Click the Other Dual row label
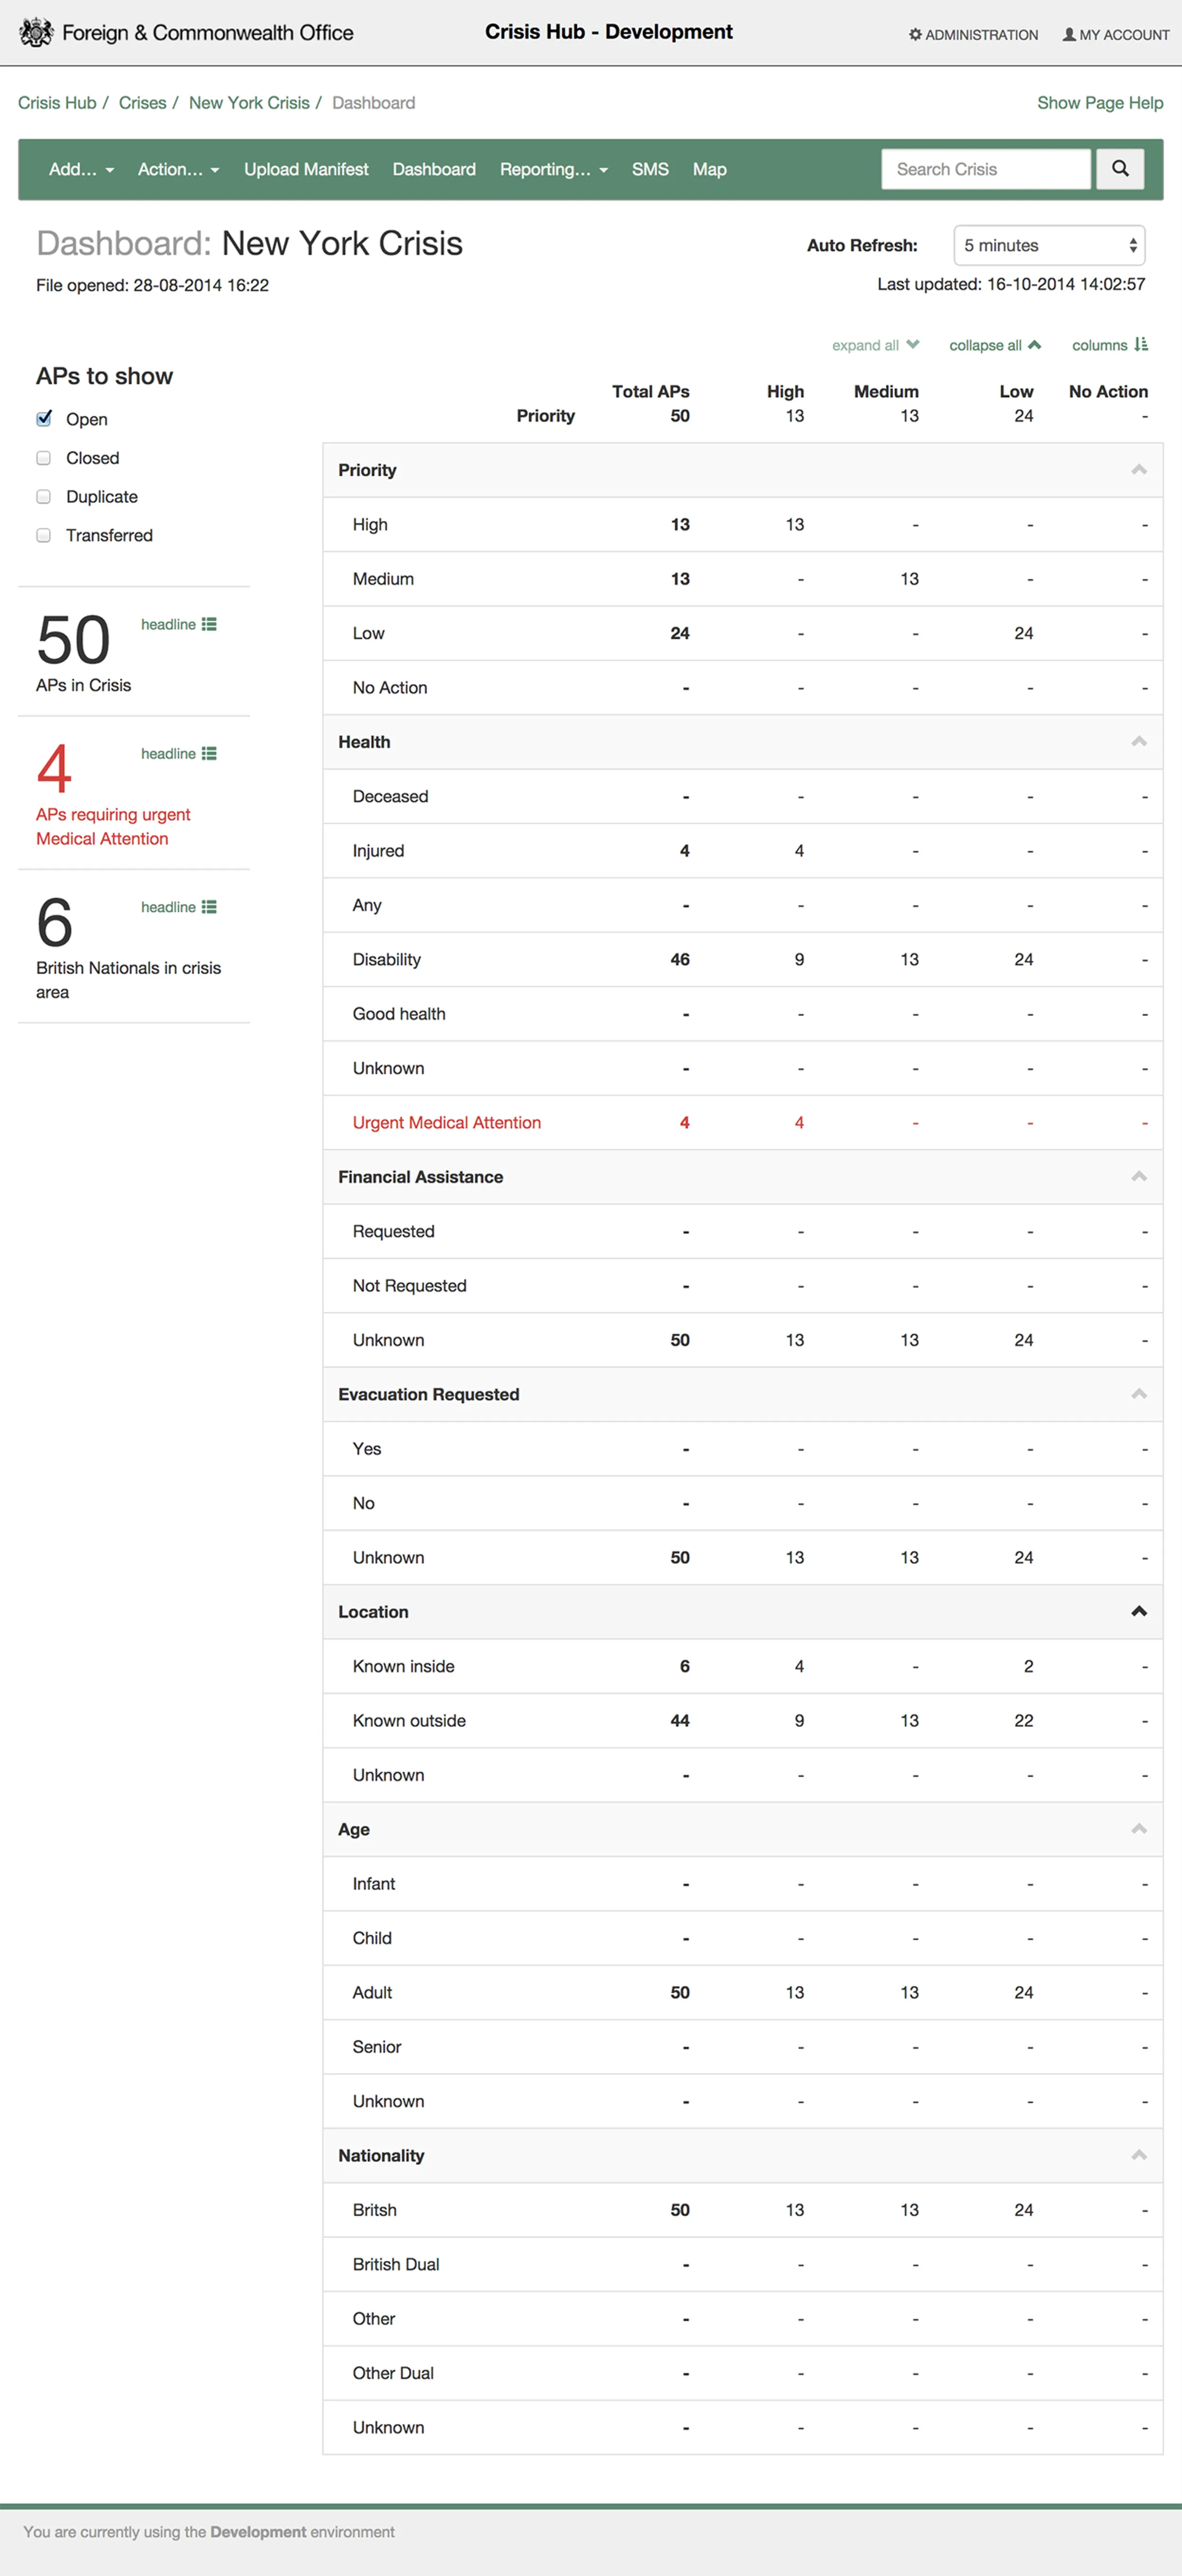Screen dimensions: 1182x2576 click(x=393, y=2373)
